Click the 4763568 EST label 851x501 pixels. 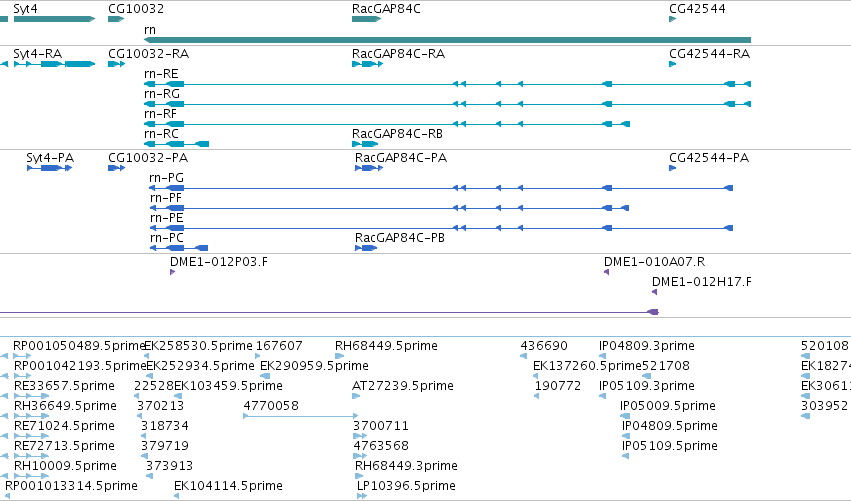(x=380, y=447)
